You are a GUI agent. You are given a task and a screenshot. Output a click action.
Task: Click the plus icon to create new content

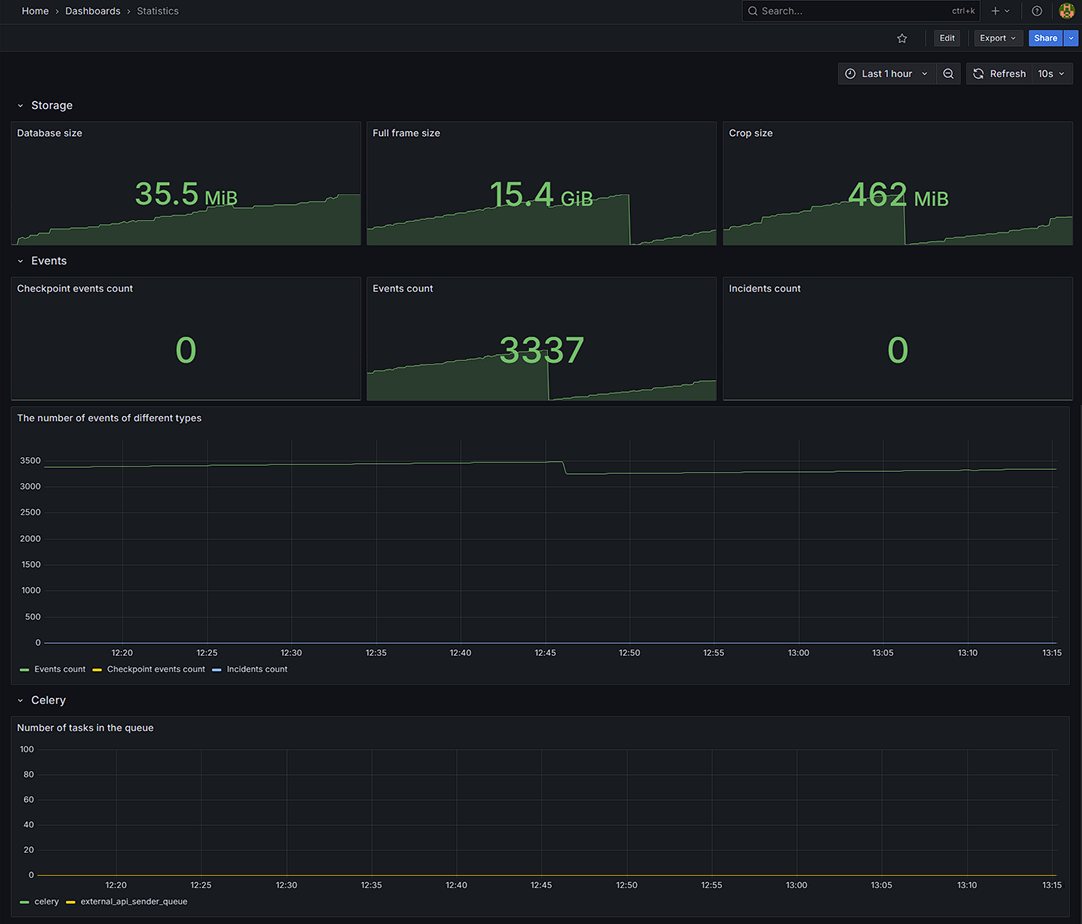pyautogui.click(x=996, y=11)
